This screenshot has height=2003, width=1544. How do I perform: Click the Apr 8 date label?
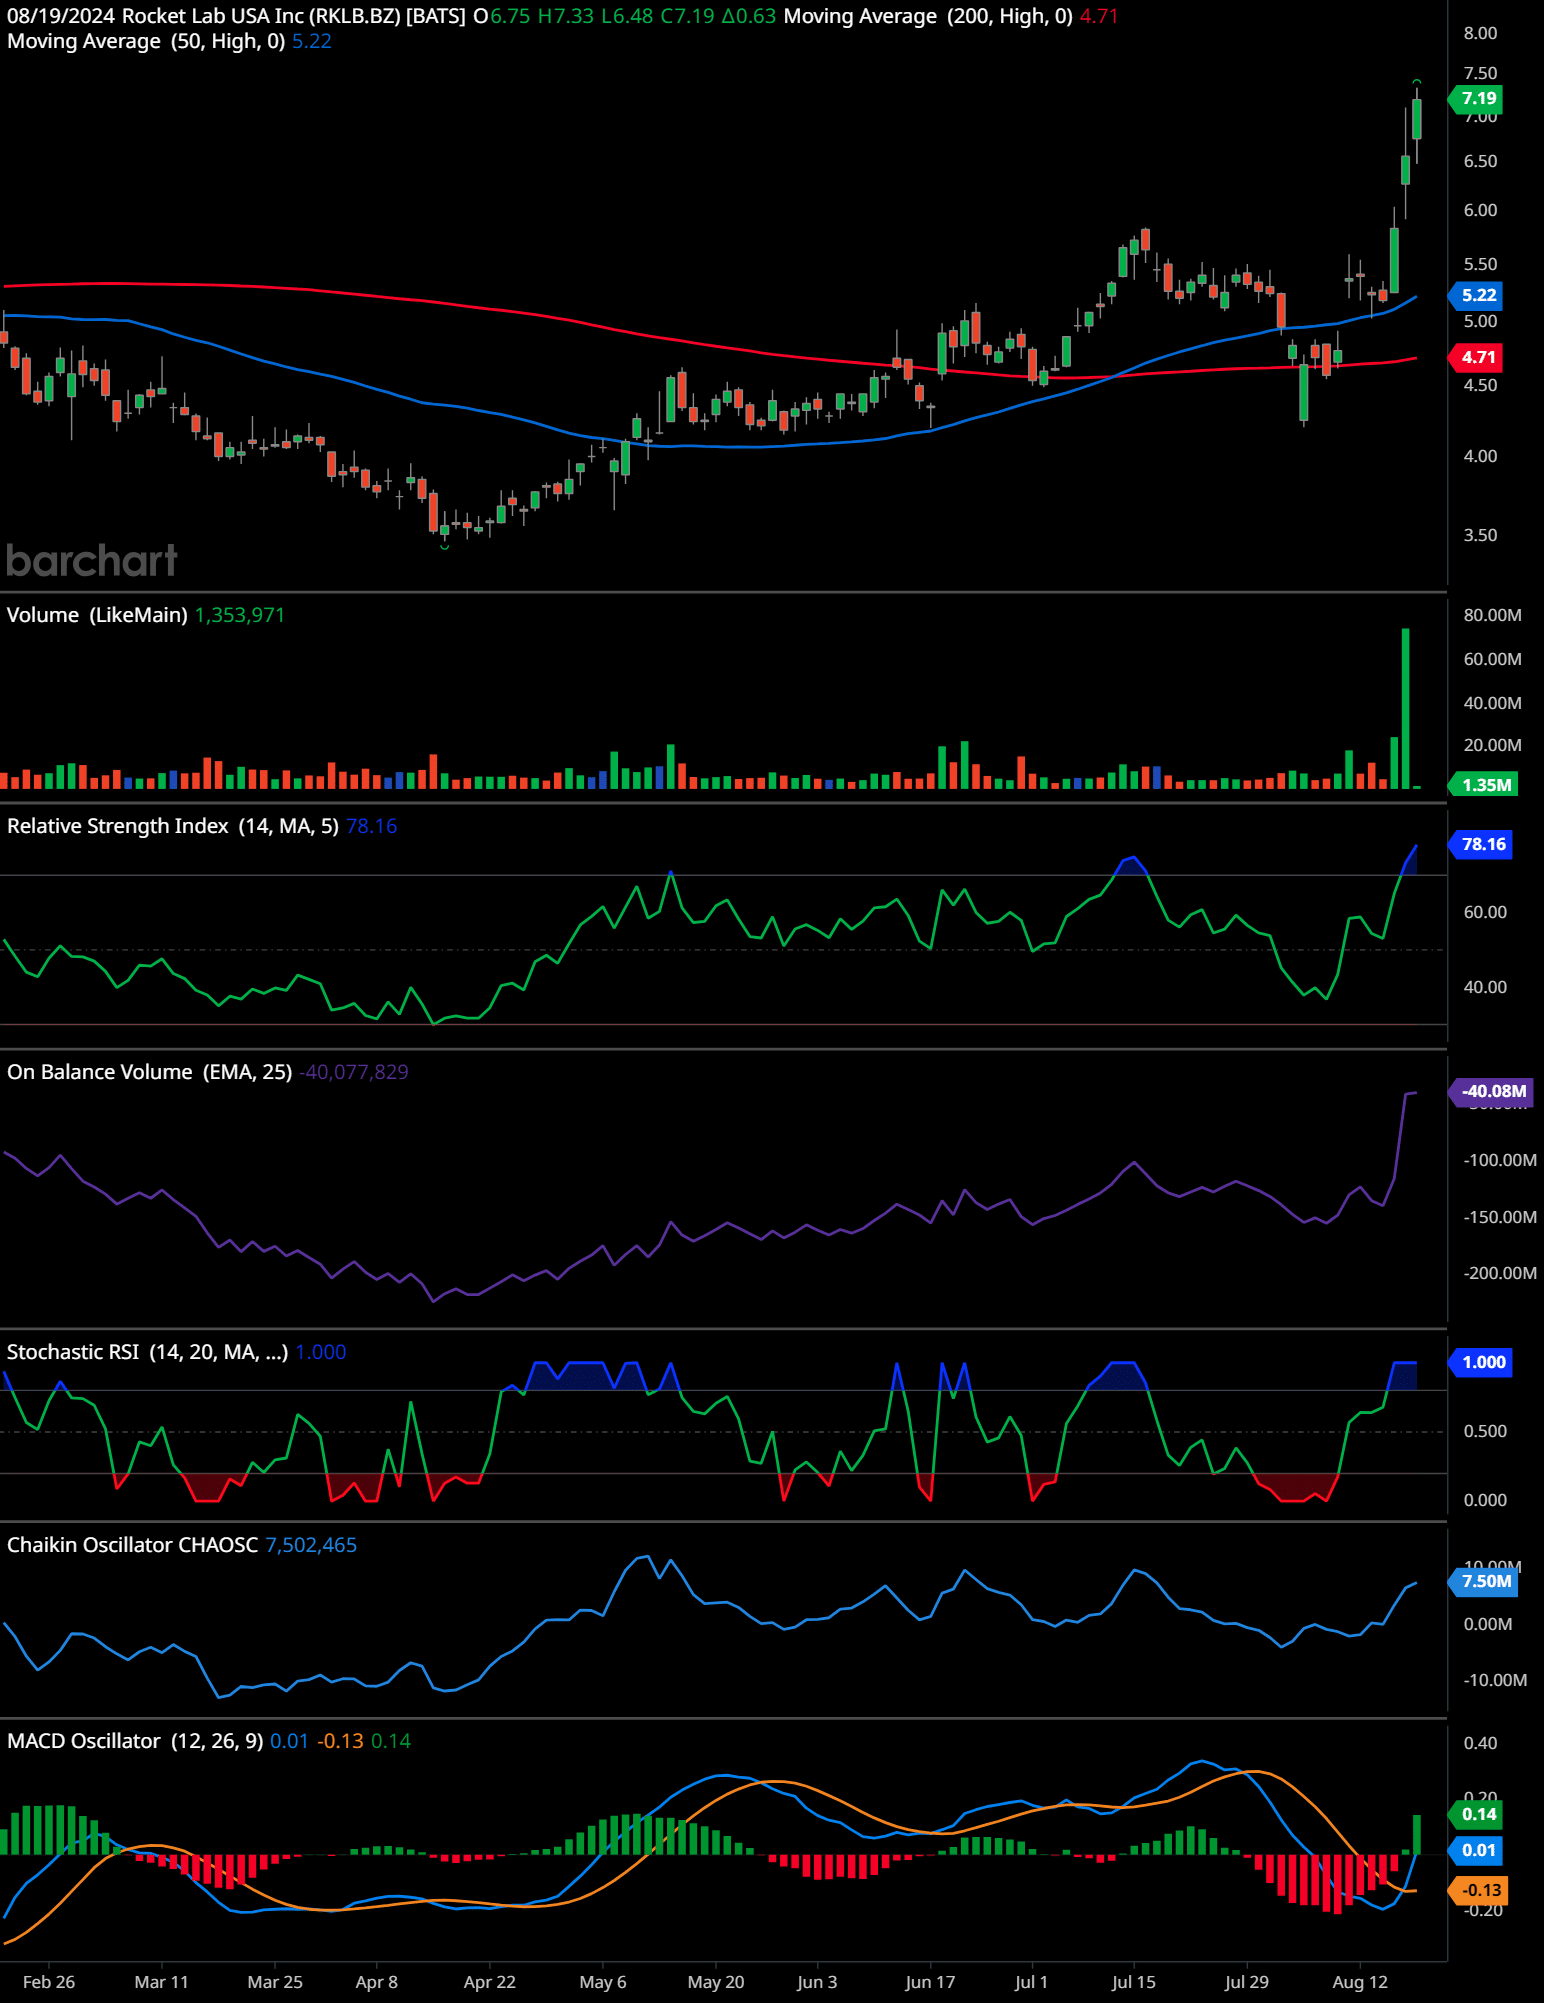[x=377, y=1982]
